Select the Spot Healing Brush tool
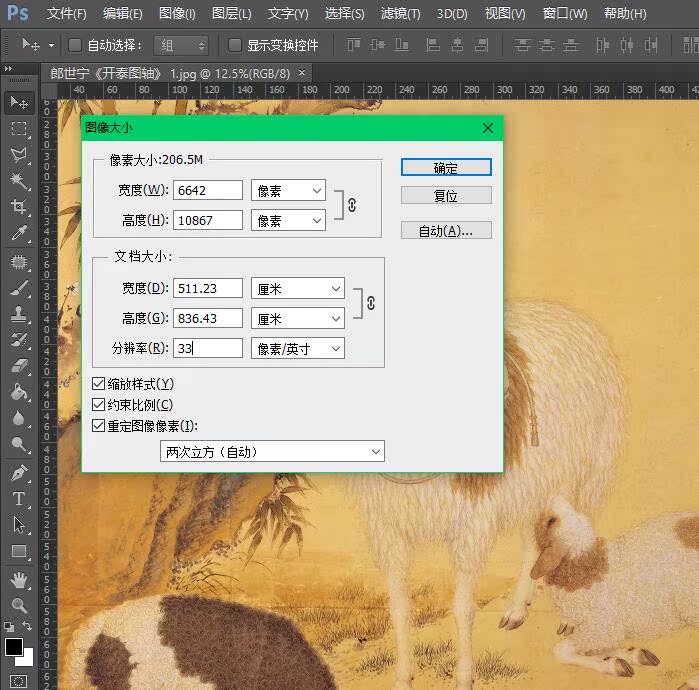 tap(19, 262)
